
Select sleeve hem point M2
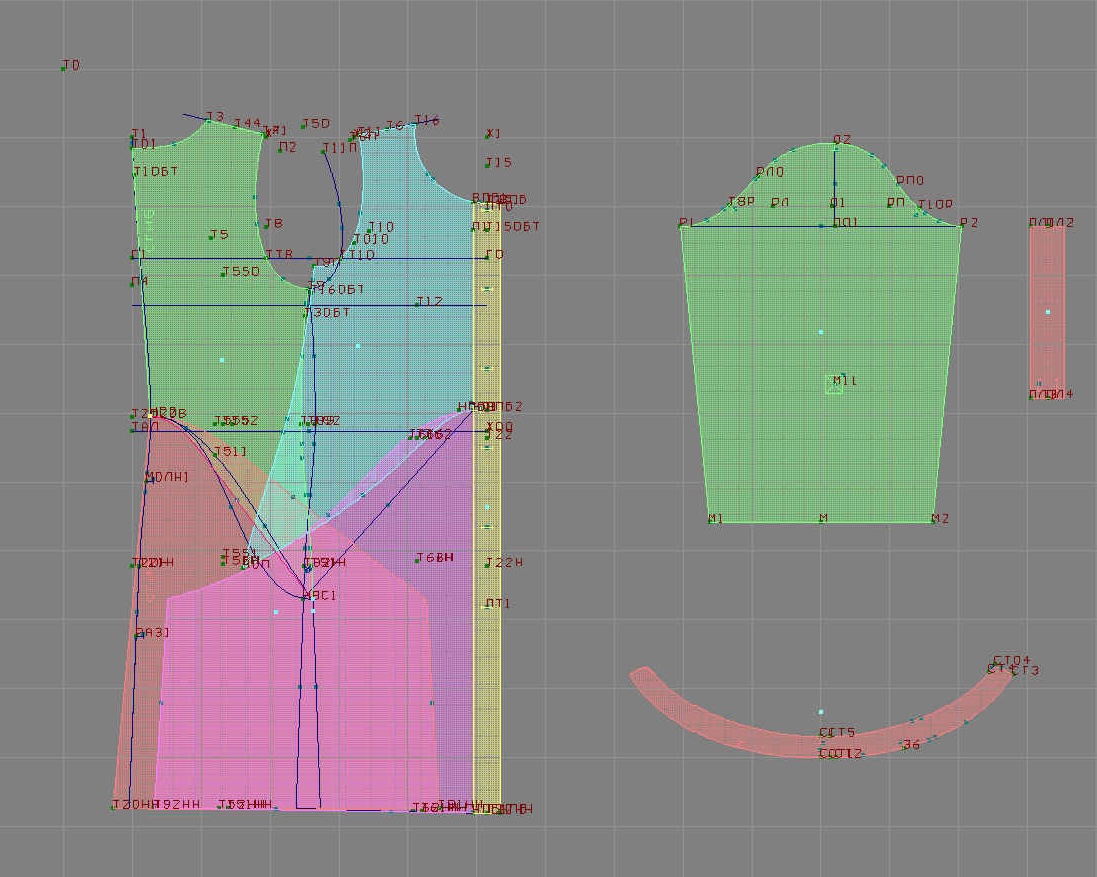pyautogui.click(x=934, y=520)
